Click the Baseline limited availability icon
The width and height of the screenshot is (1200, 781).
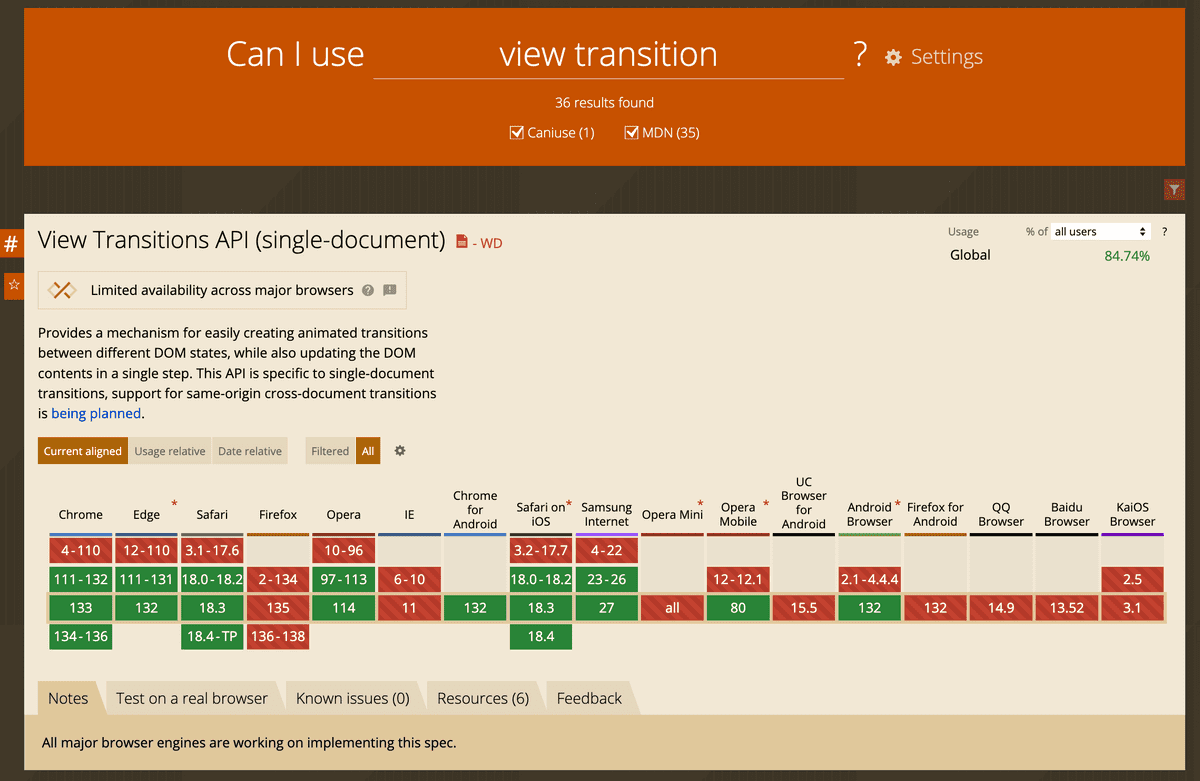coord(62,290)
